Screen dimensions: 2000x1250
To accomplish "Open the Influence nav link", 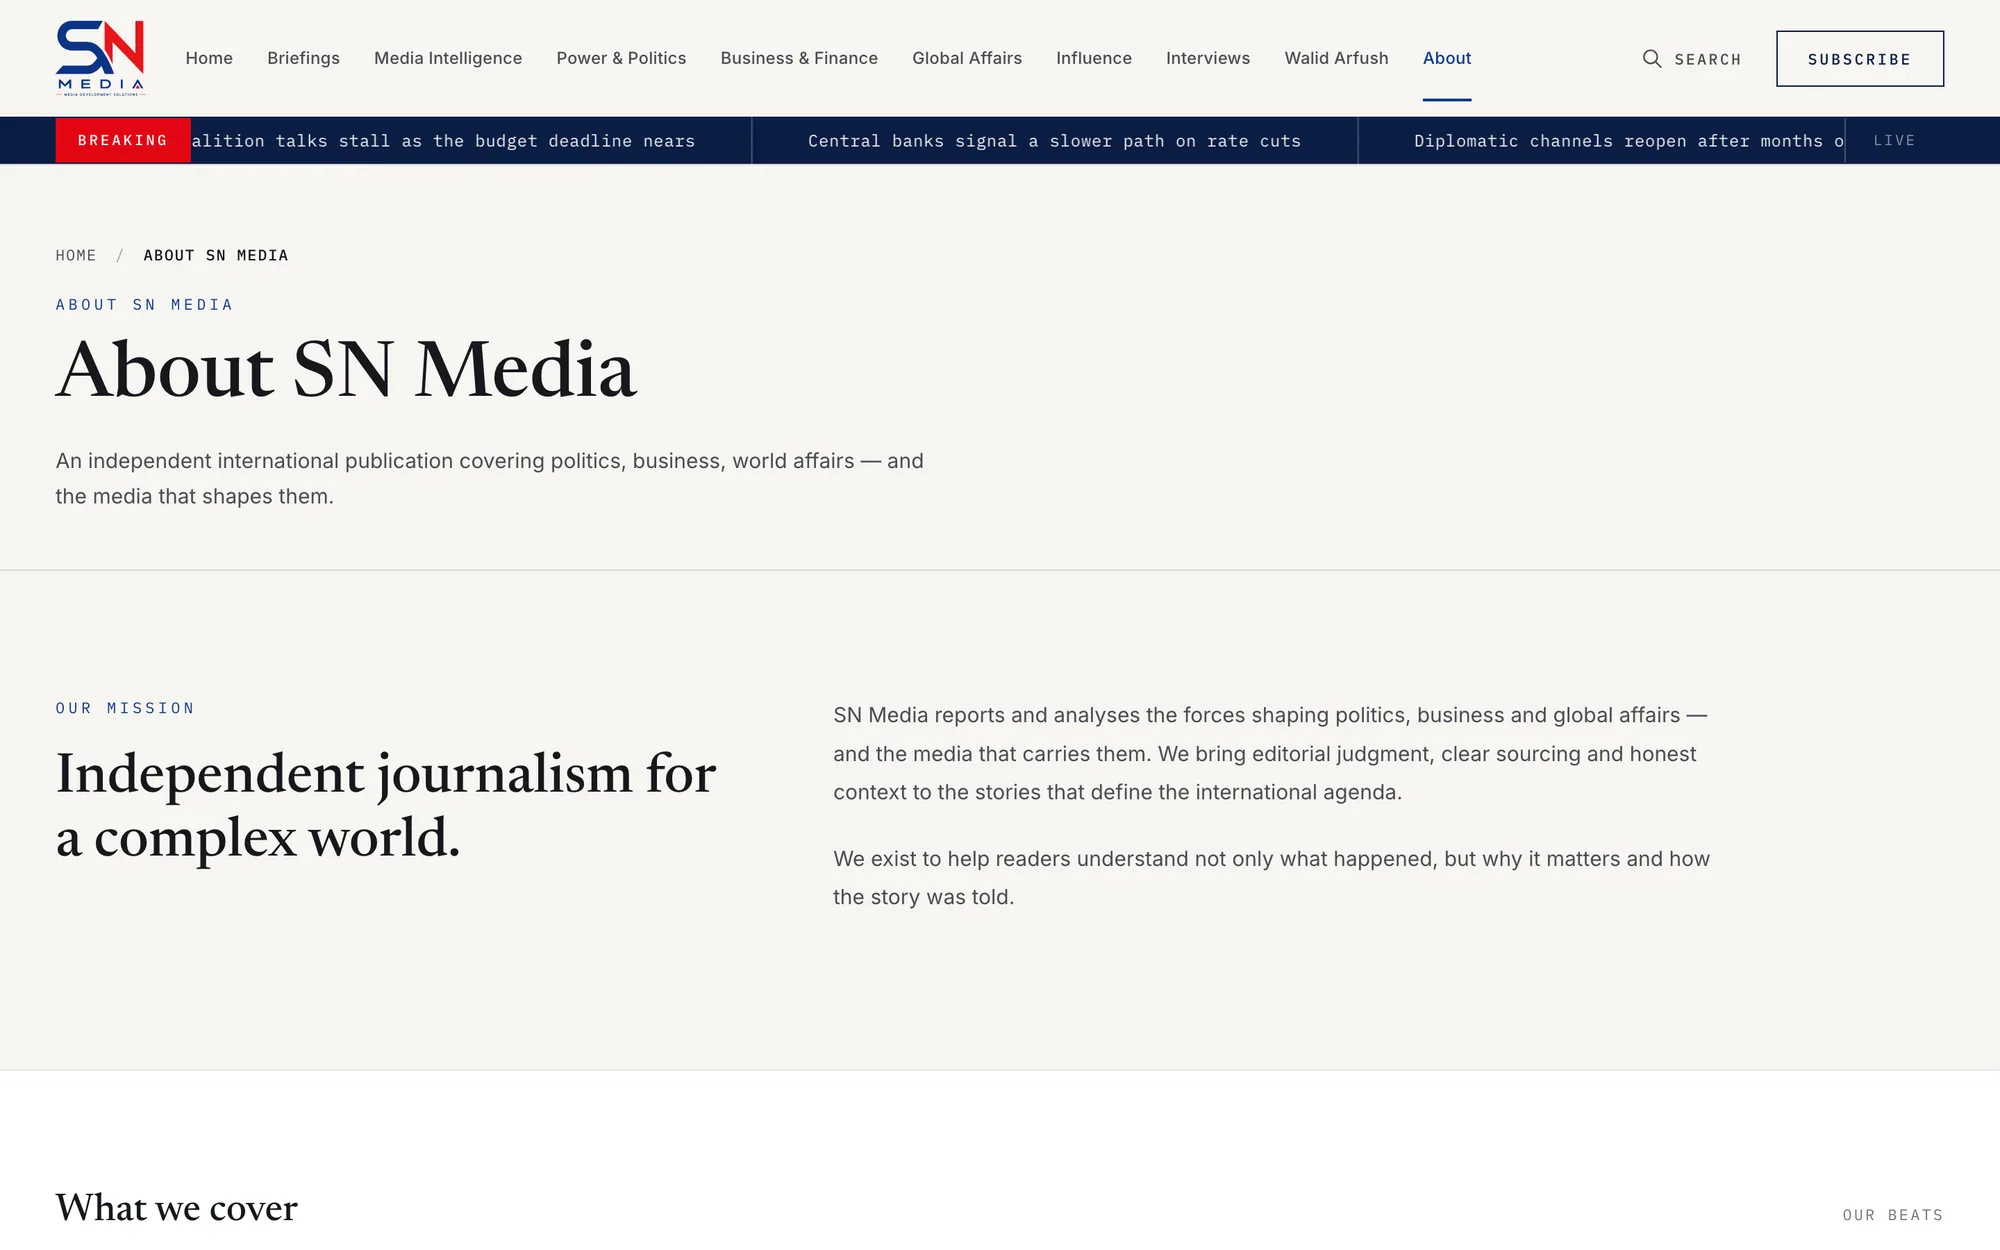I will [1094, 58].
